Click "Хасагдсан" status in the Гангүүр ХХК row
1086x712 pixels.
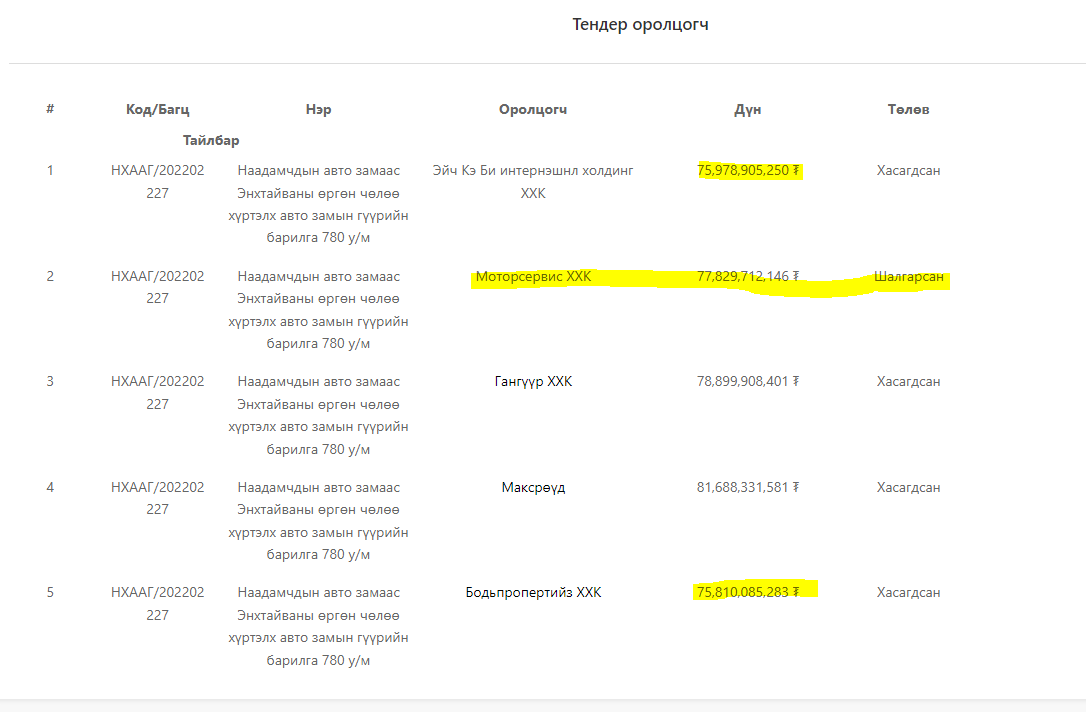point(908,381)
